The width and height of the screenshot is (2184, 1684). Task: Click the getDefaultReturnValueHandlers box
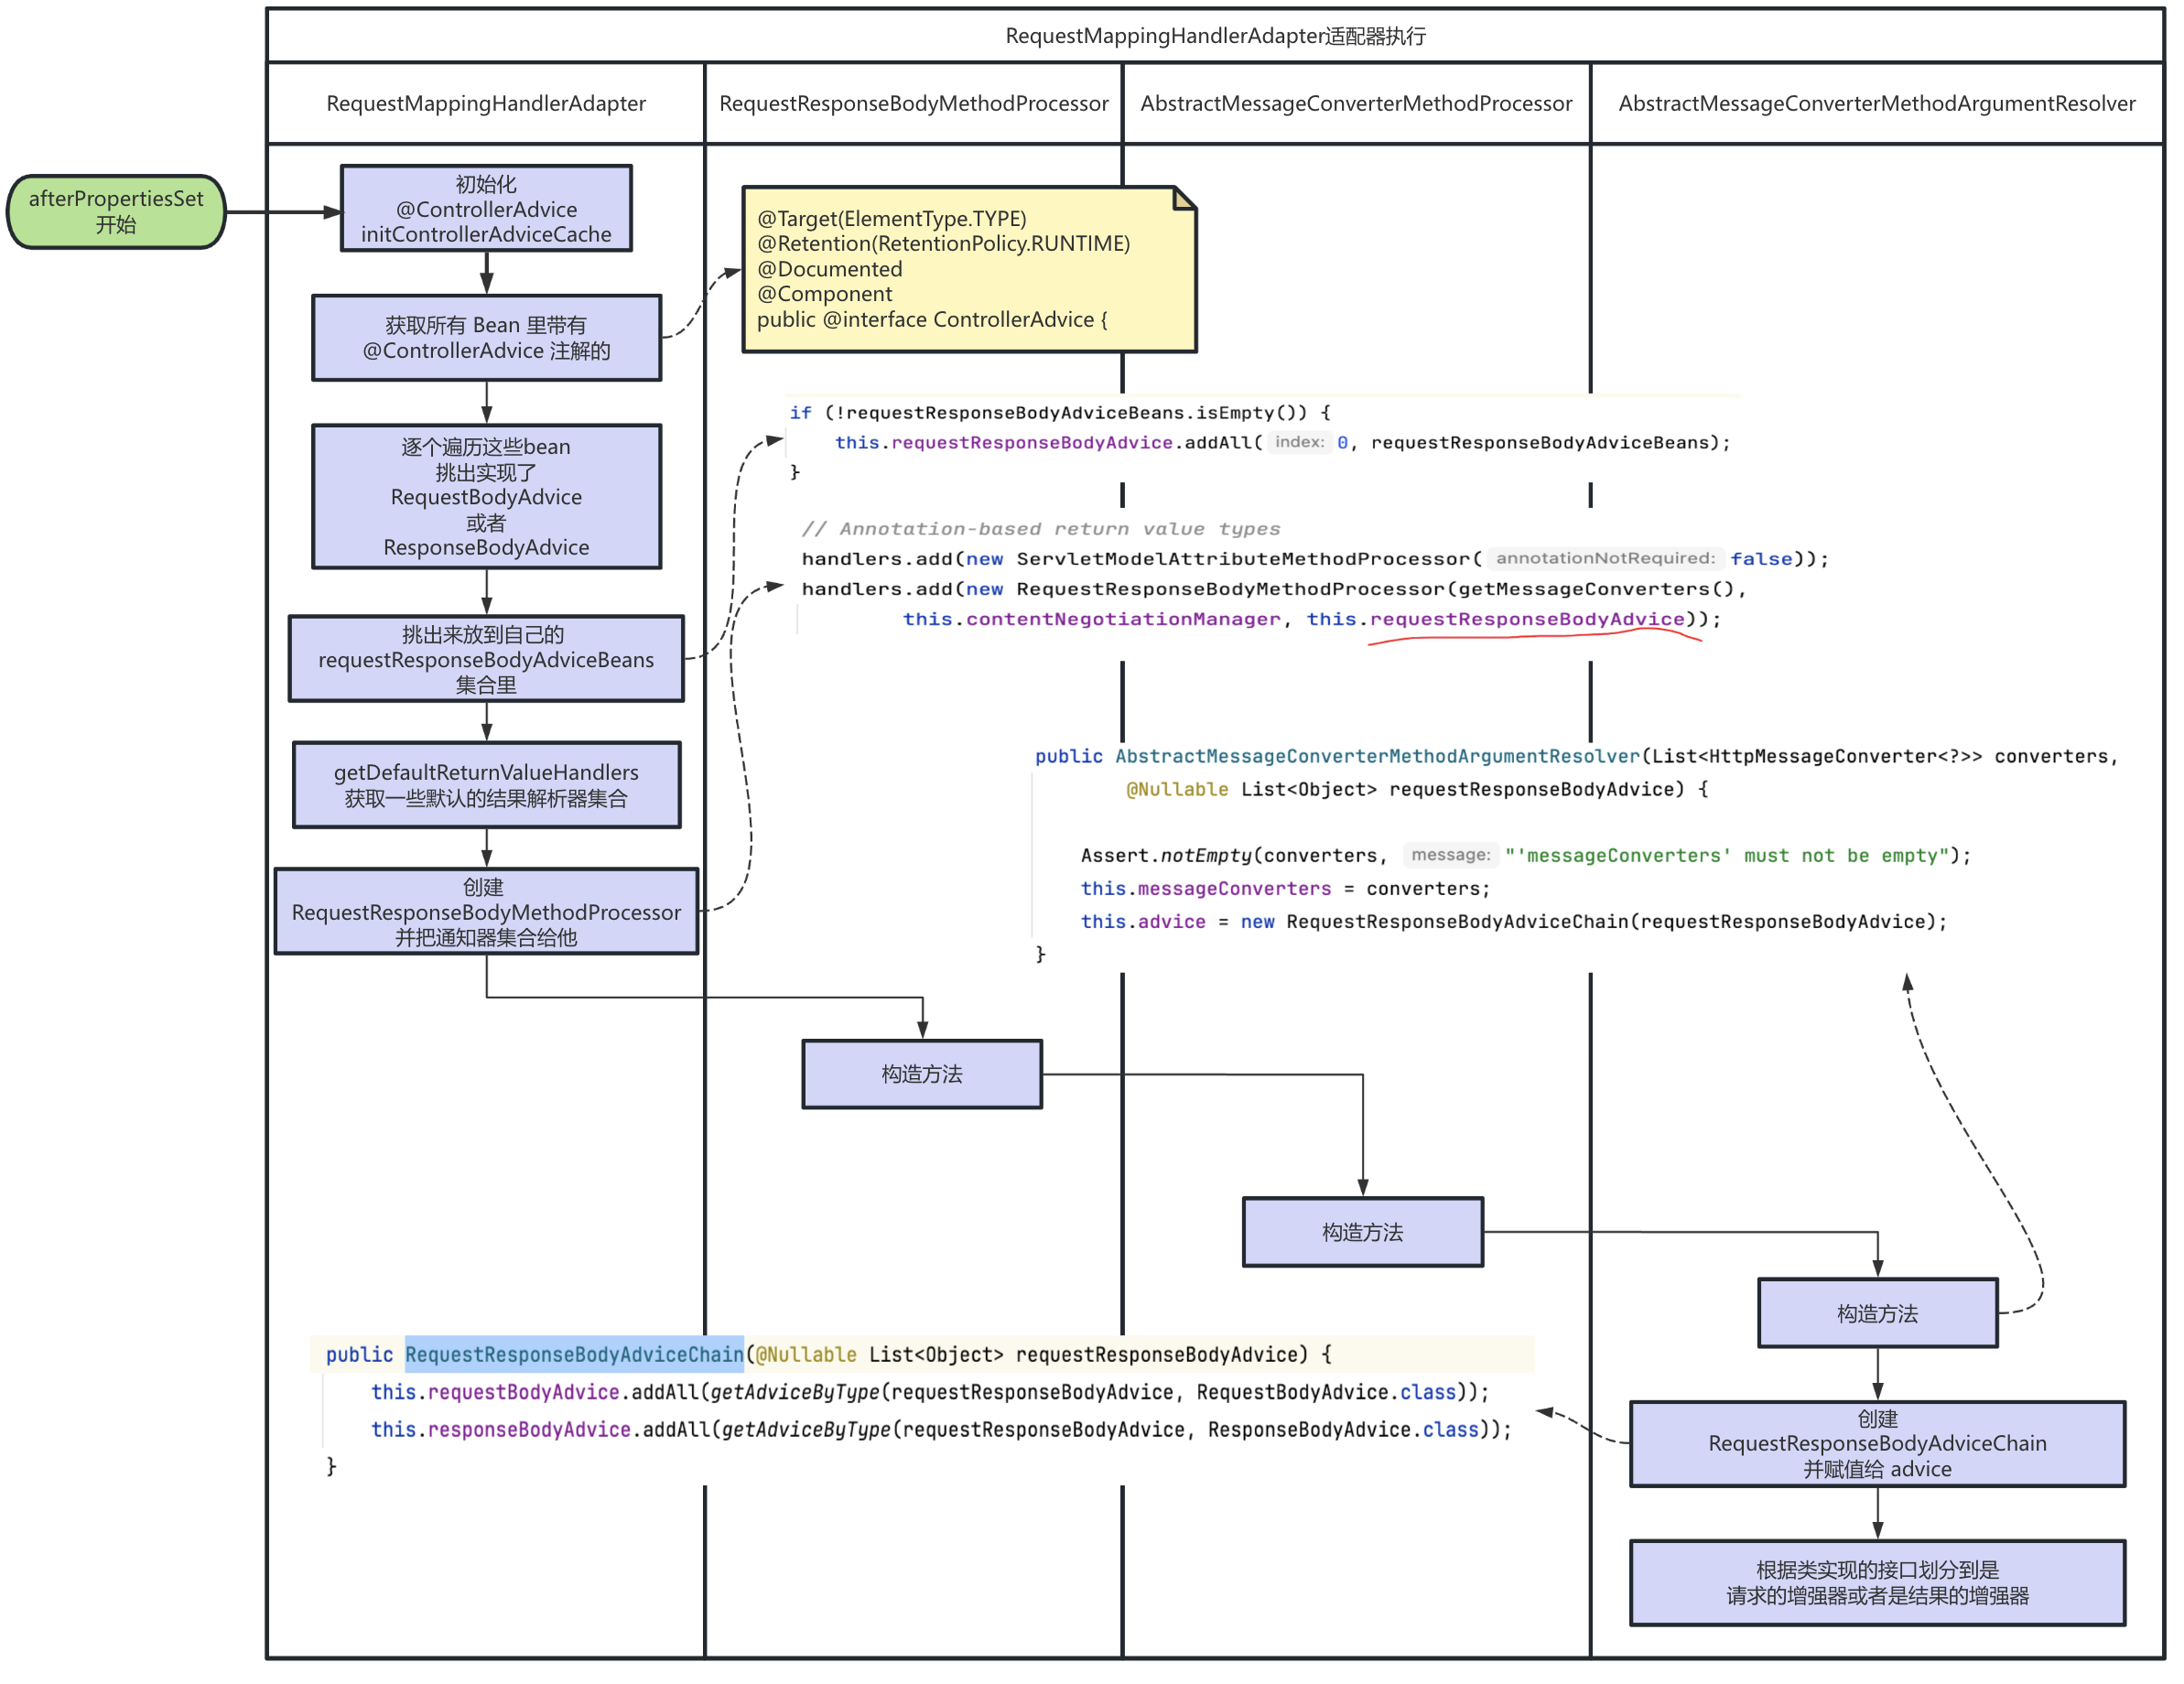tap(486, 784)
